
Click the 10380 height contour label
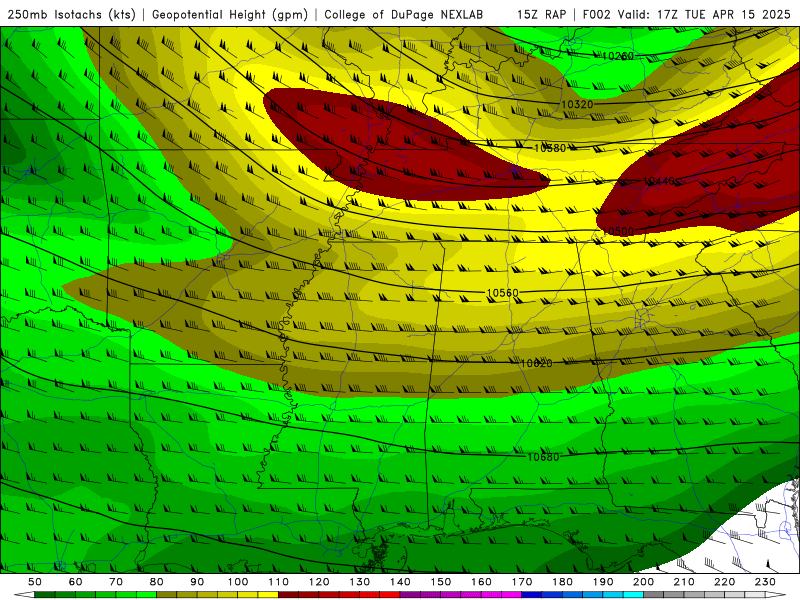tap(550, 148)
